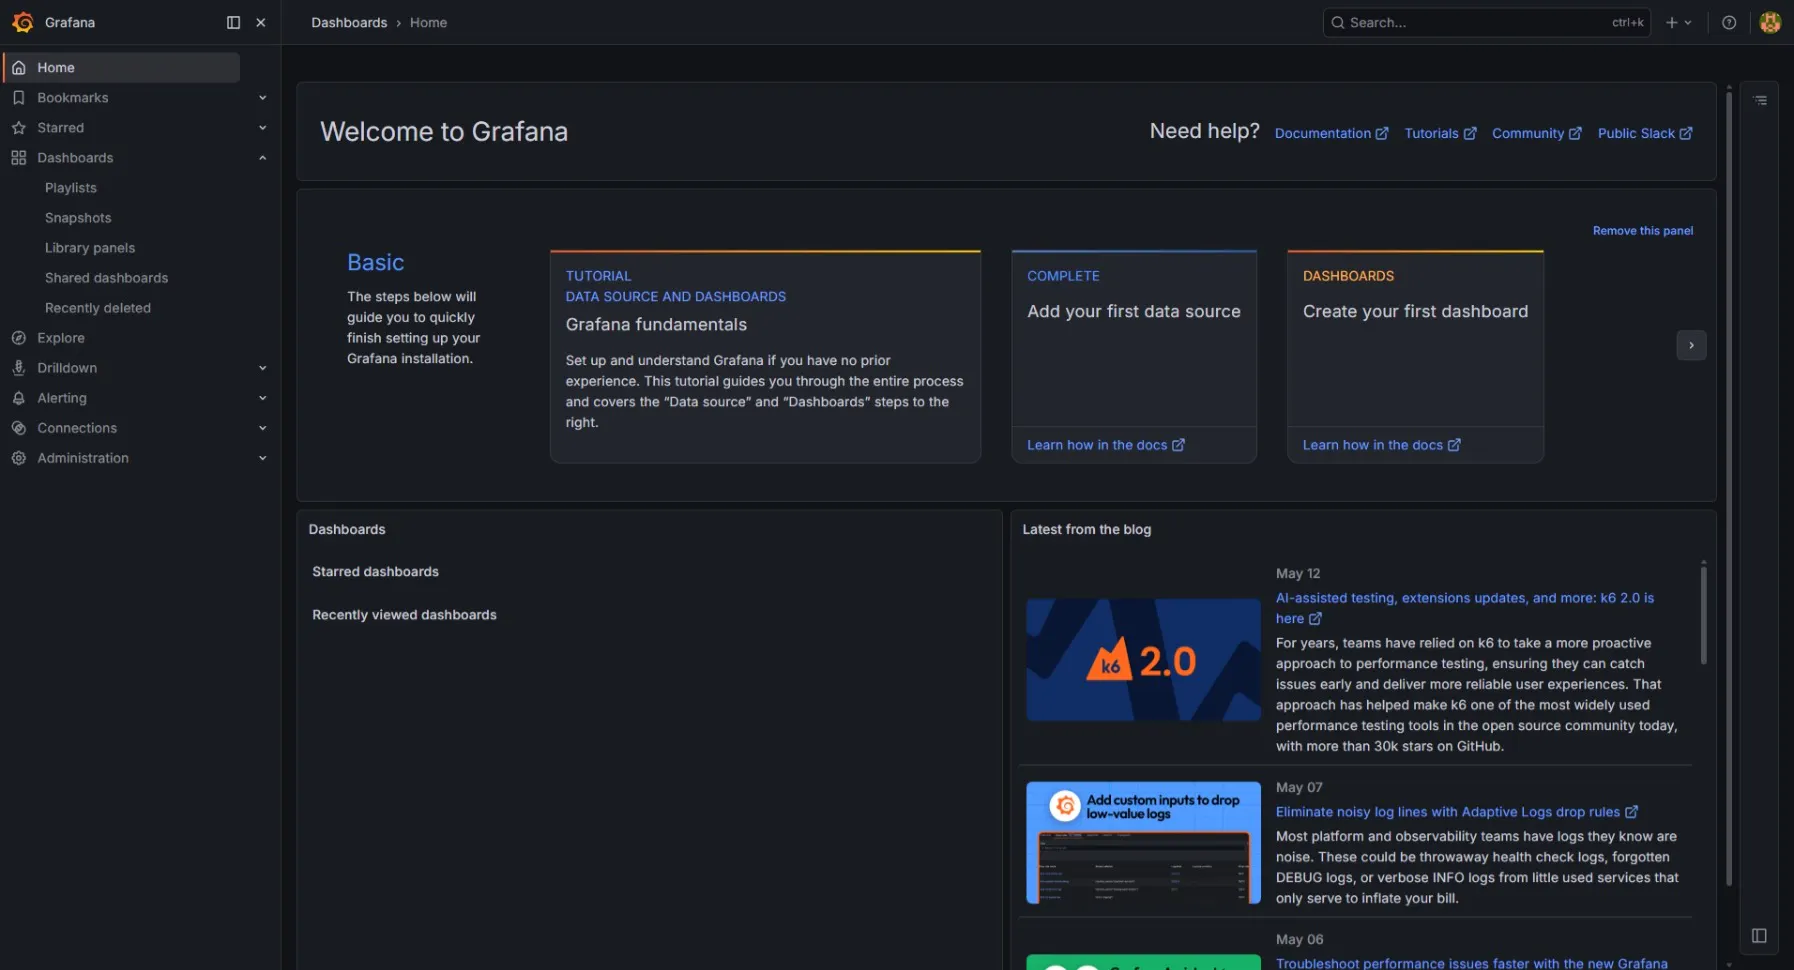Viewport: 1794px width, 970px height.
Task: Open the Help question-mark icon in top bar
Action: point(1729,22)
